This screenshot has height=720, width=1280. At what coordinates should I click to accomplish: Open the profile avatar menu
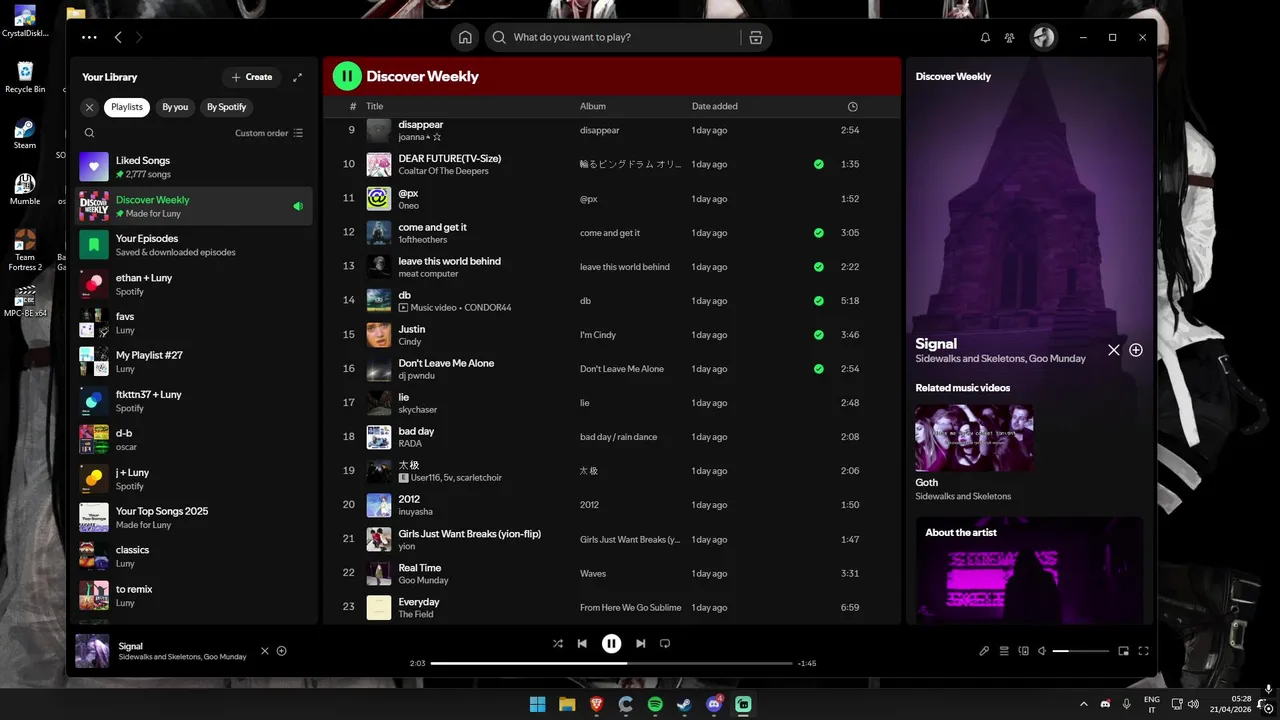click(x=1044, y=37)
